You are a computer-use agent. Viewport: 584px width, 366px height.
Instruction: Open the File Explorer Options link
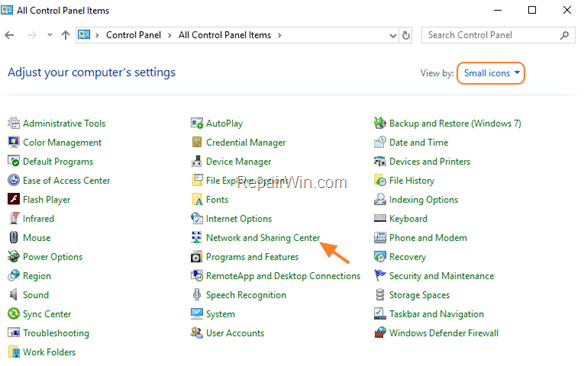pyautogui.click(x=247, y=181)
